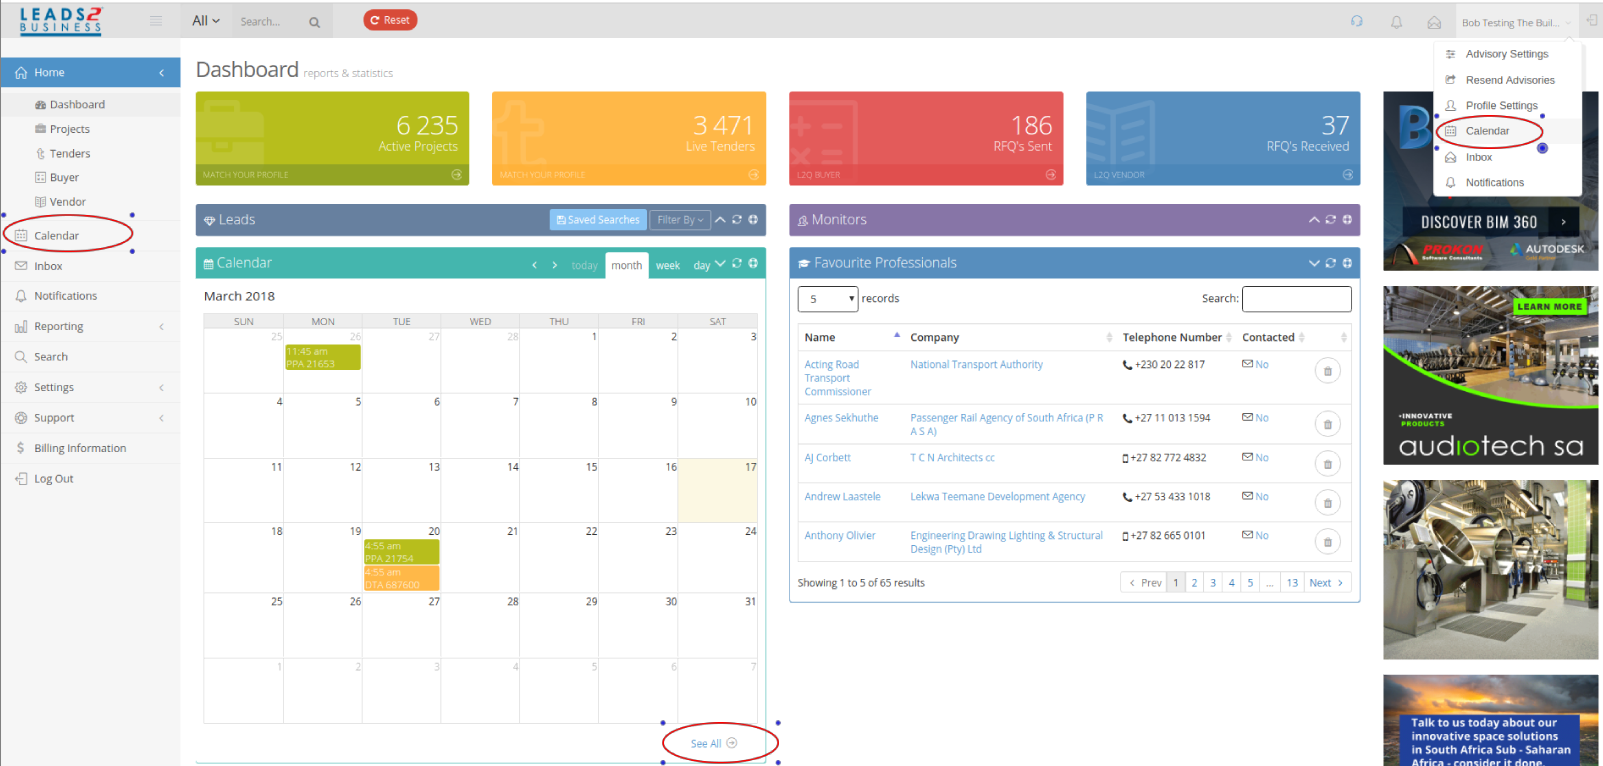1603x766 pixels.
Task: Open the headset support icon in header
Action: point(1357,21)
